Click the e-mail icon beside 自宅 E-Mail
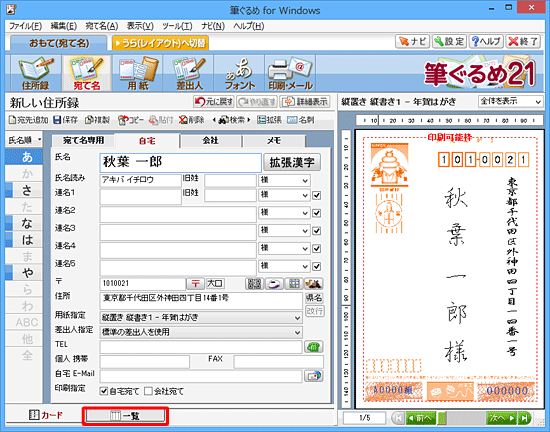The width and height of the screenshot is (550, 432). tap(314, 376)
